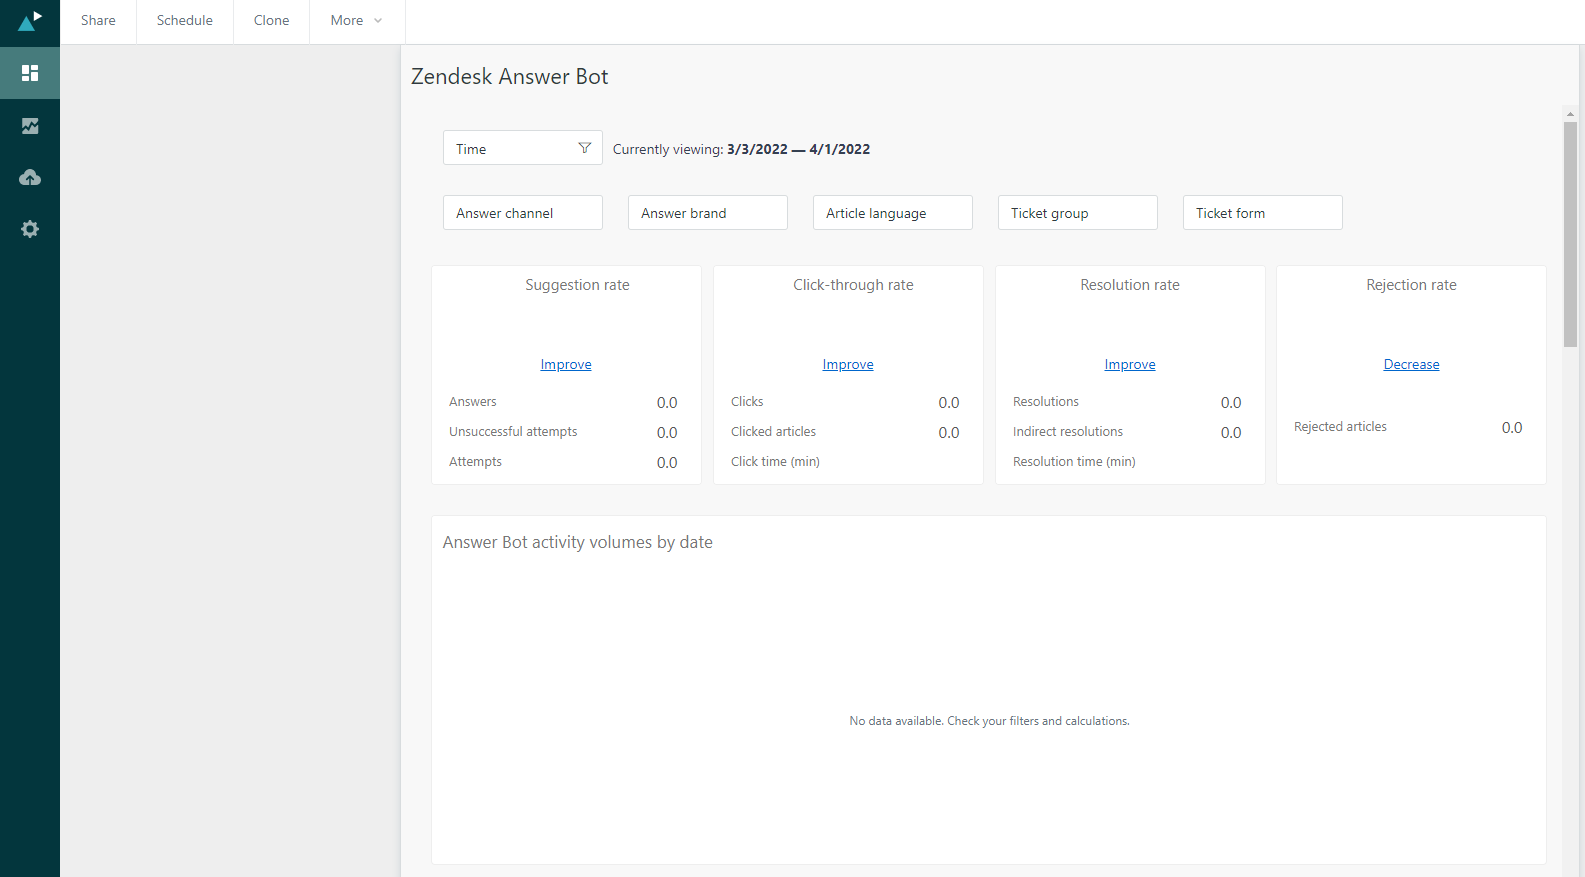Open the Zendesk Explore home logo
Viewport: 1585px width, 877px height.
30,21
